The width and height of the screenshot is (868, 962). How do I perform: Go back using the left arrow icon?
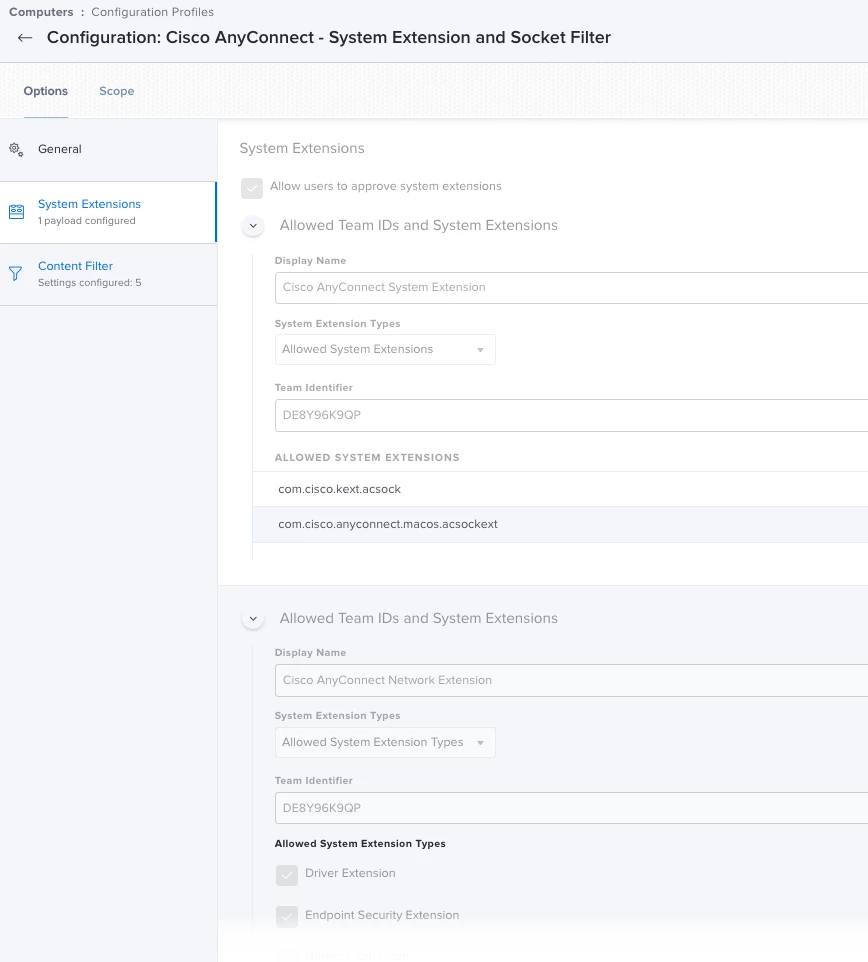(25, 38)
